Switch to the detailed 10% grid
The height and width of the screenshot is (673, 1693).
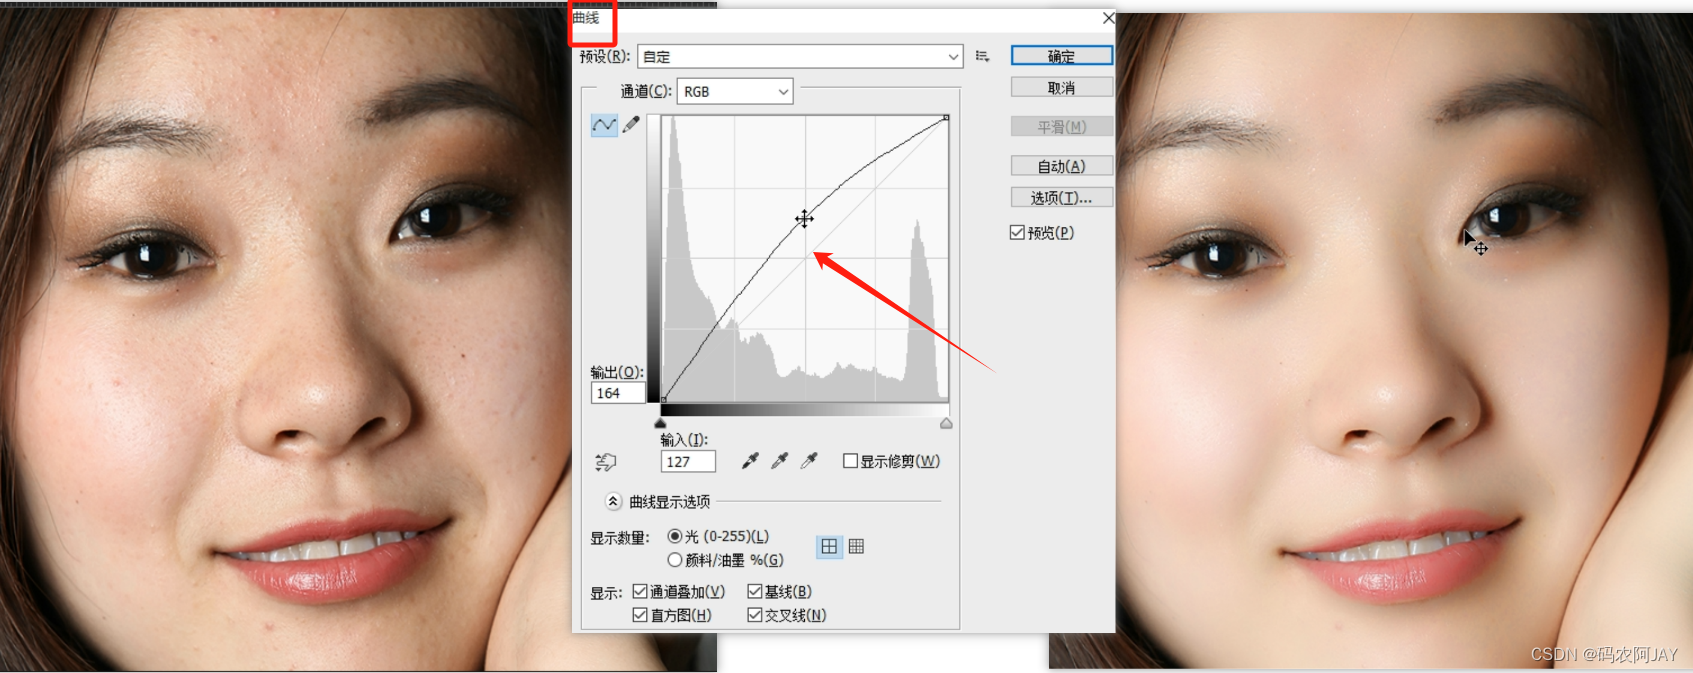[x=856, y=546]
